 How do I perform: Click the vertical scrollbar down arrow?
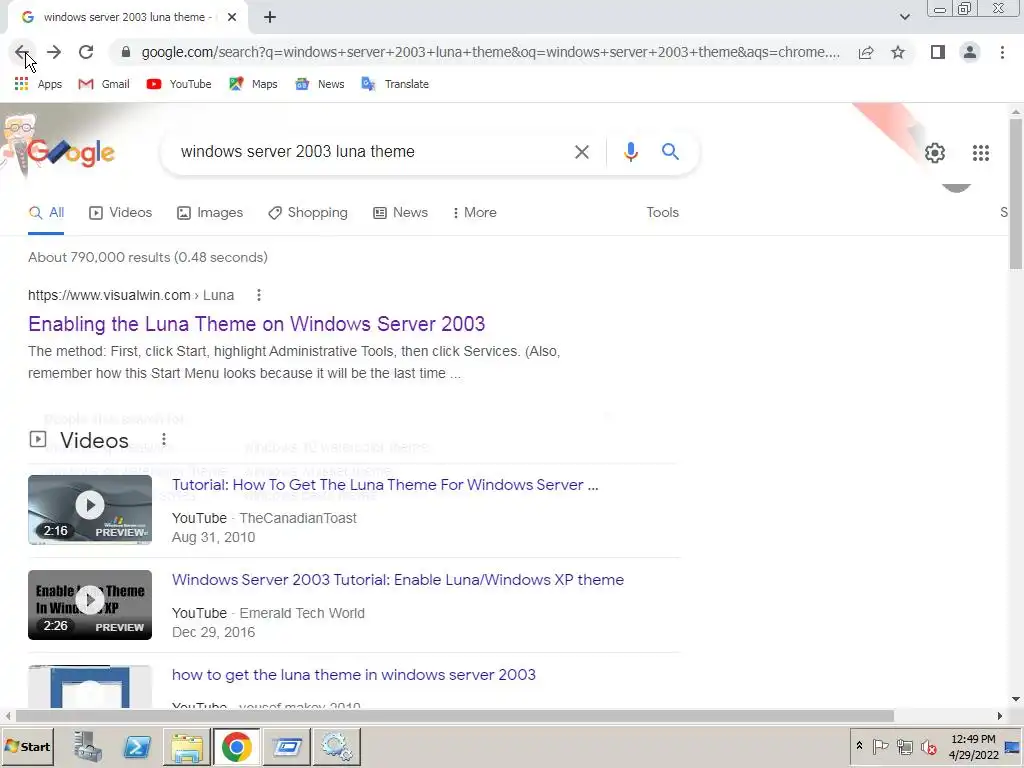[1016, 699]
